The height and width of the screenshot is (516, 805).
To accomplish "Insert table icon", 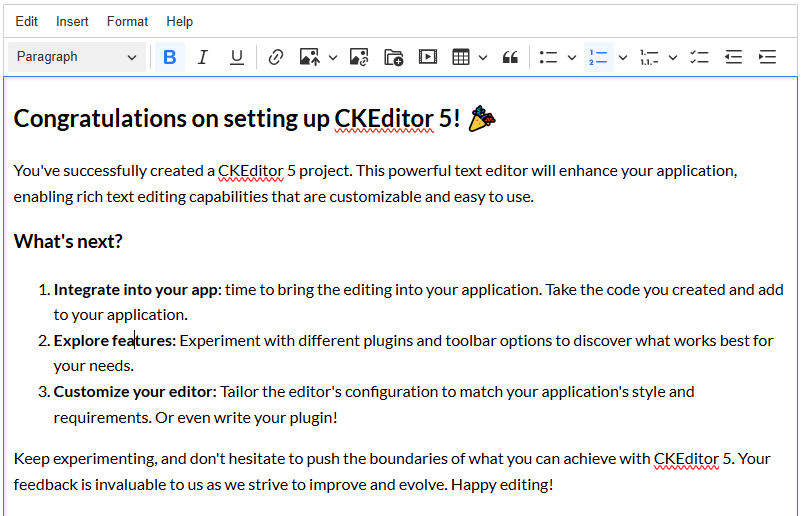I will [461, 57].
